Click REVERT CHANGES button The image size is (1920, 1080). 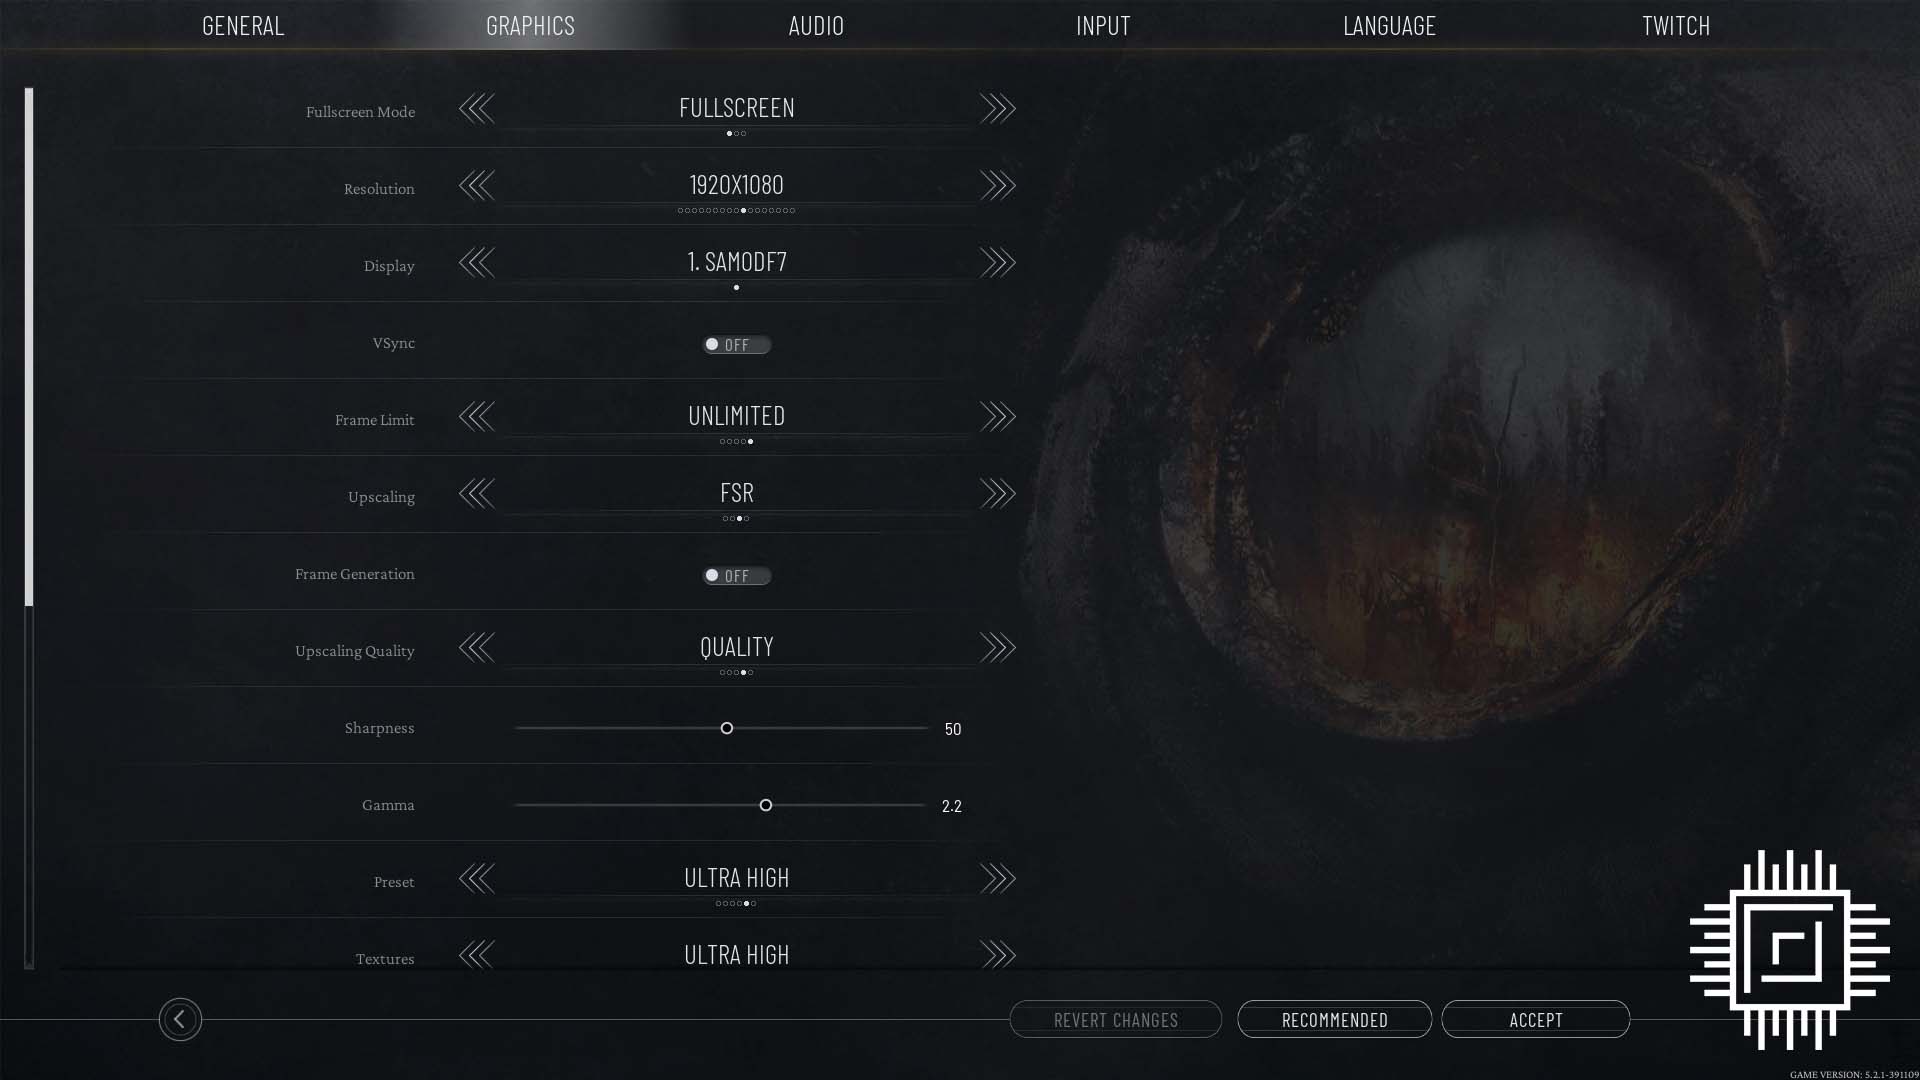[1116, 1018]
